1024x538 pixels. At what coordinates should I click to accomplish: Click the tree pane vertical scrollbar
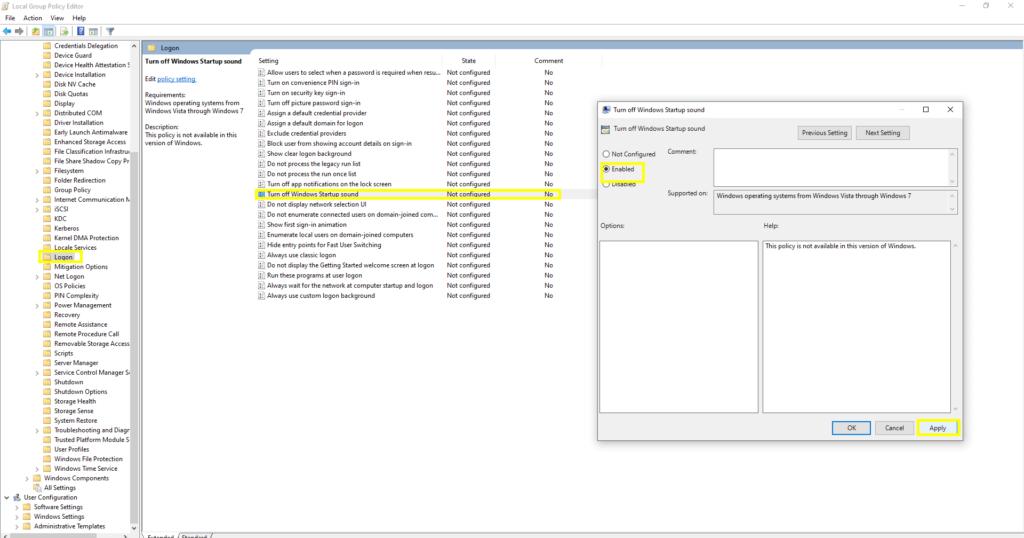[x=135, y=300]
